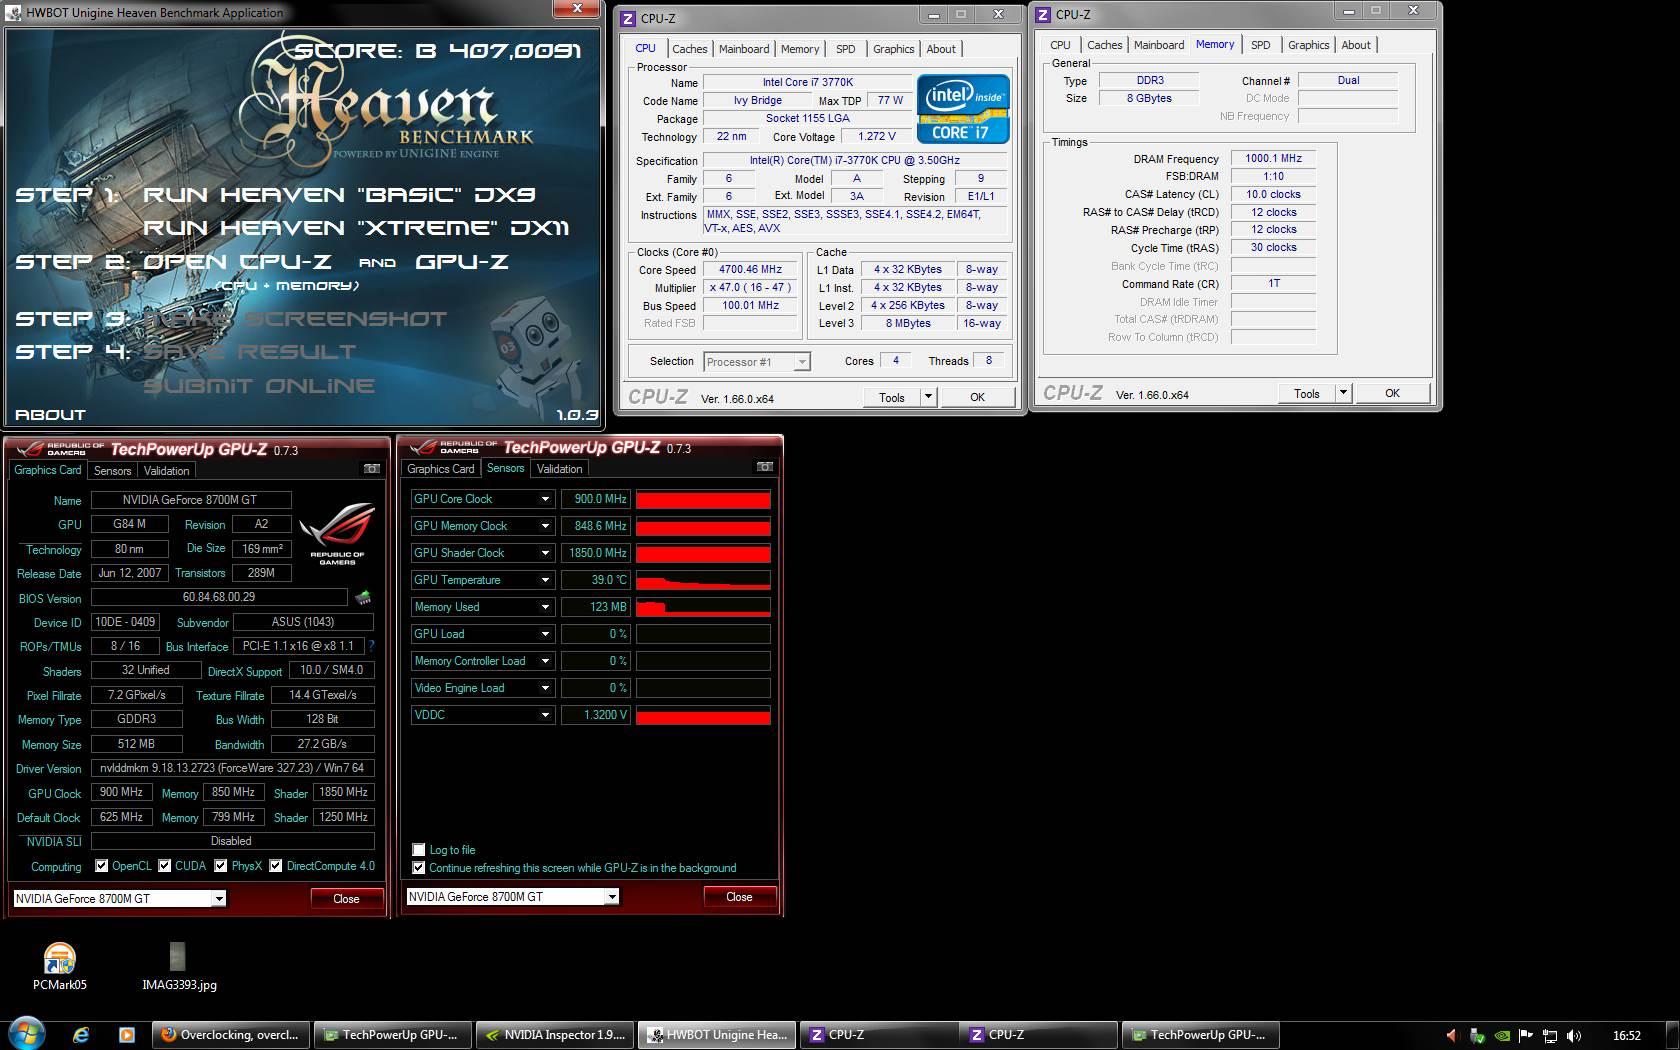Open the About tab in CPU-Z CPU window
The width and height of the screenshot is (1680, 1050).
pyautogui.click(x=940, y=49)
